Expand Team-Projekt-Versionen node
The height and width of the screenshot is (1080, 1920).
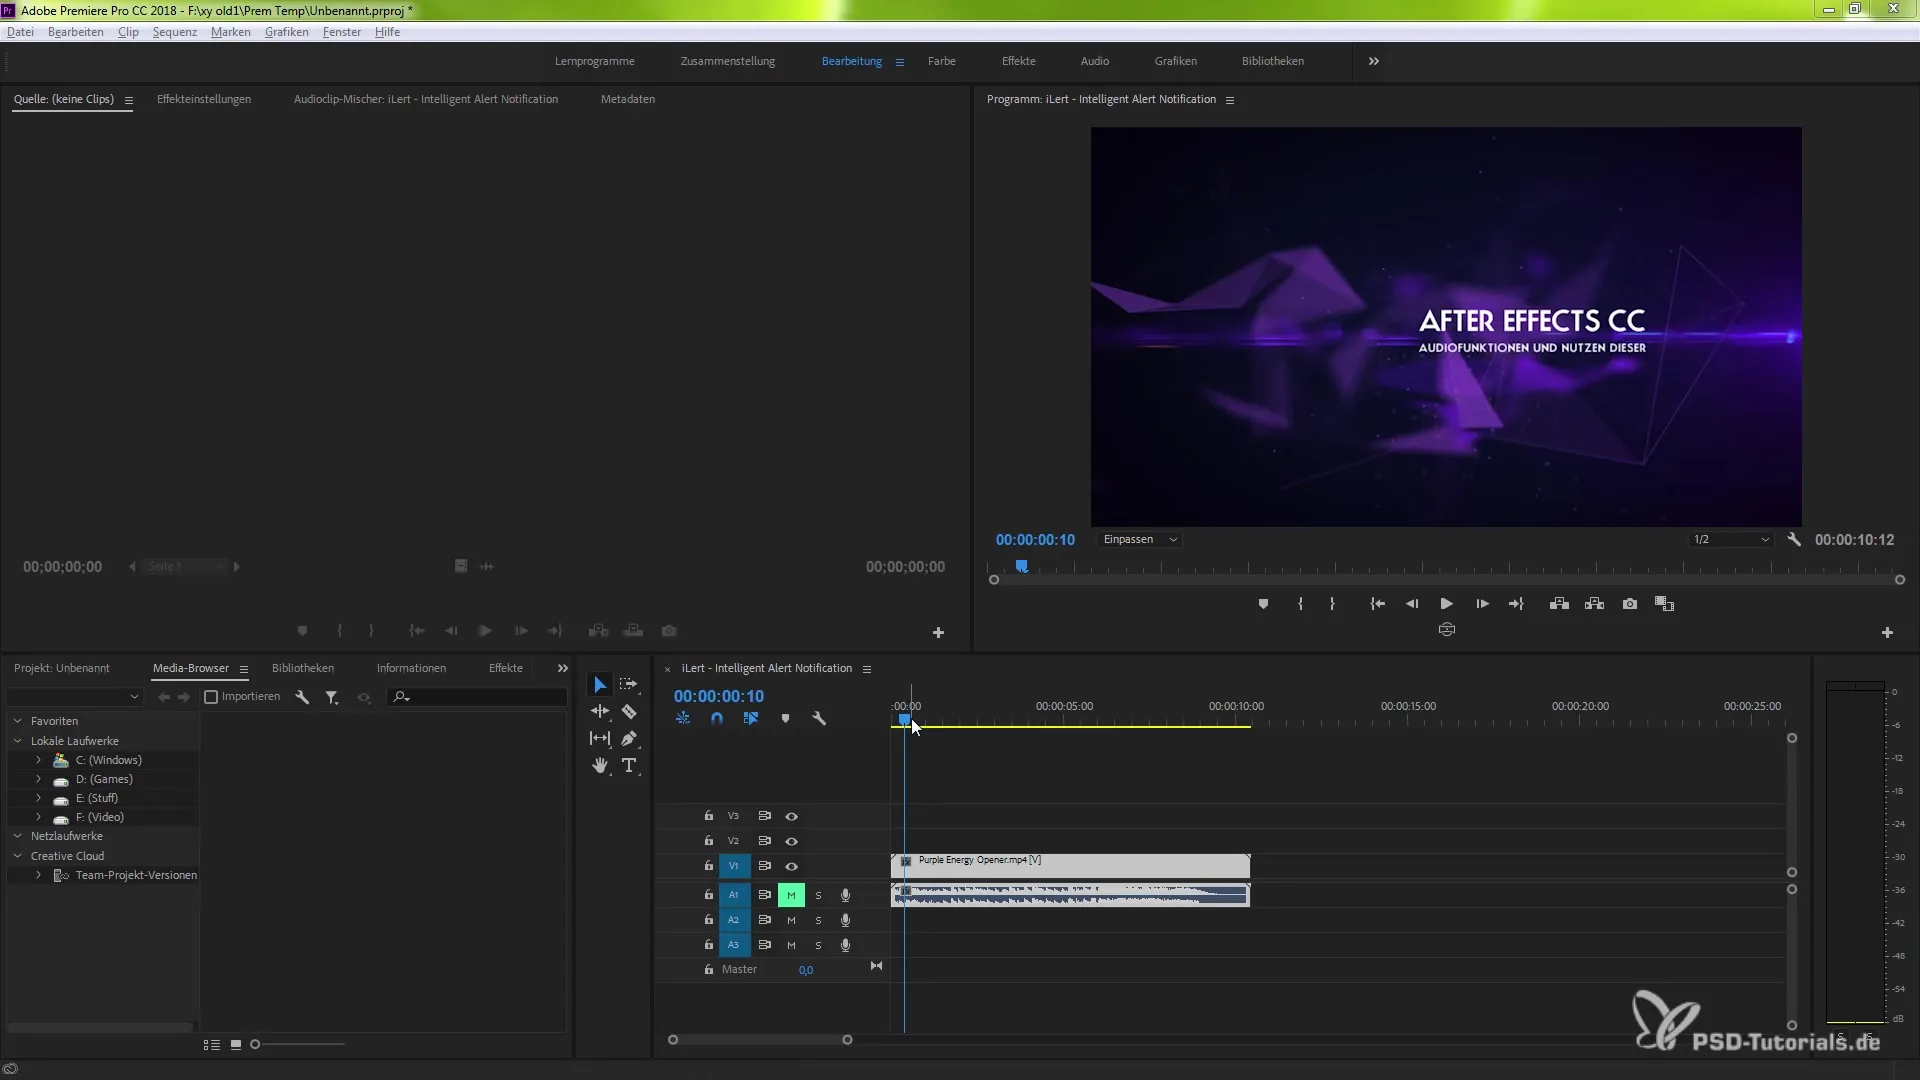(x=38, y=875)
